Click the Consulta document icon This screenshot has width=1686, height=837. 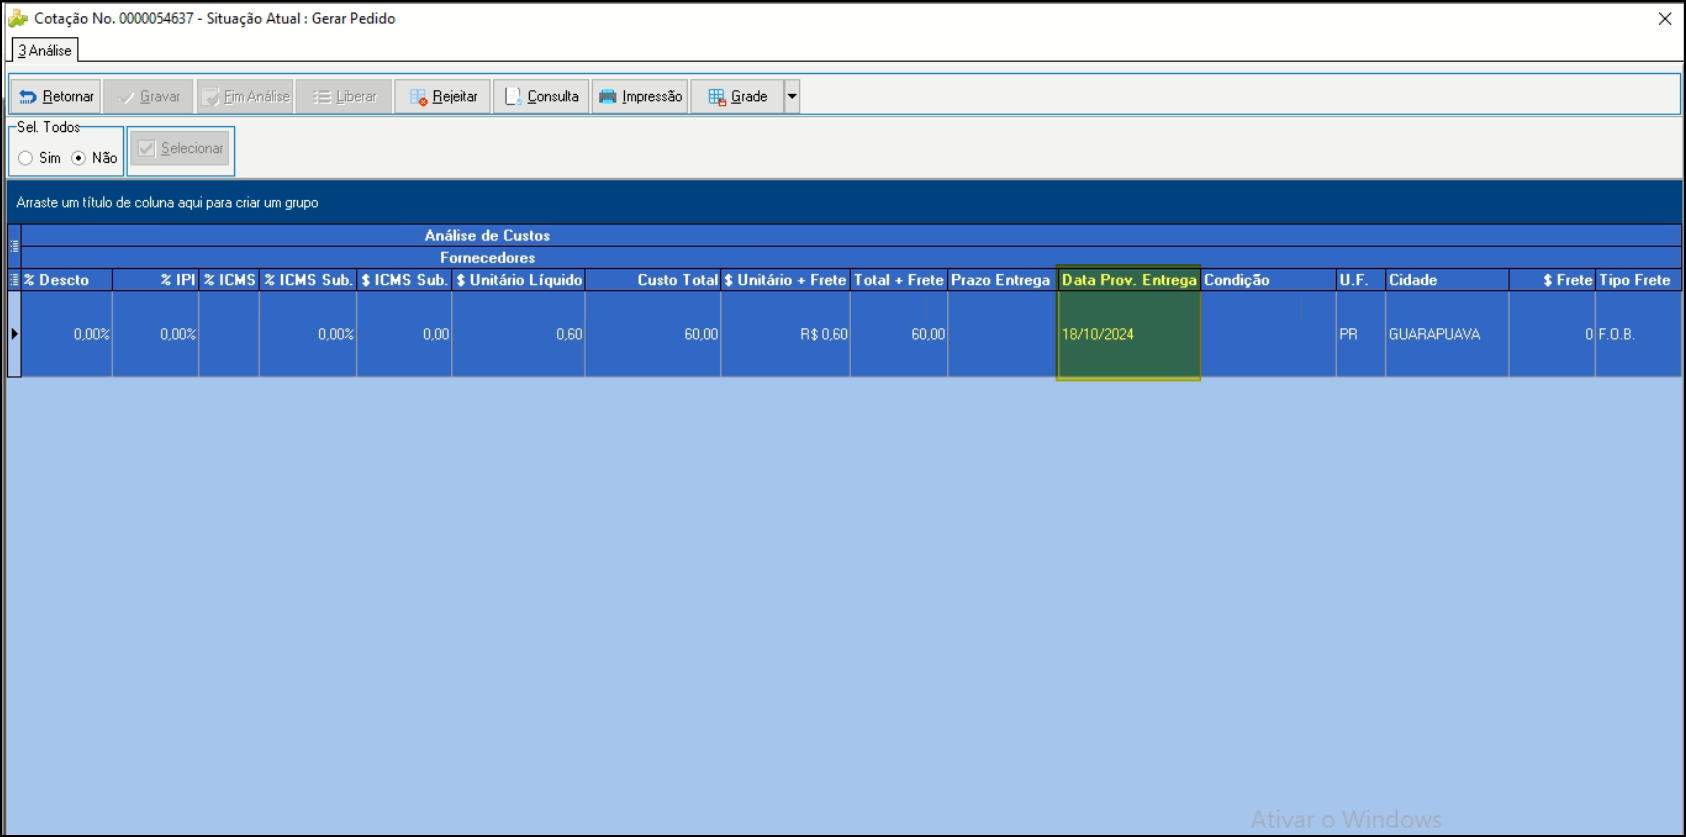pos(513,97)
